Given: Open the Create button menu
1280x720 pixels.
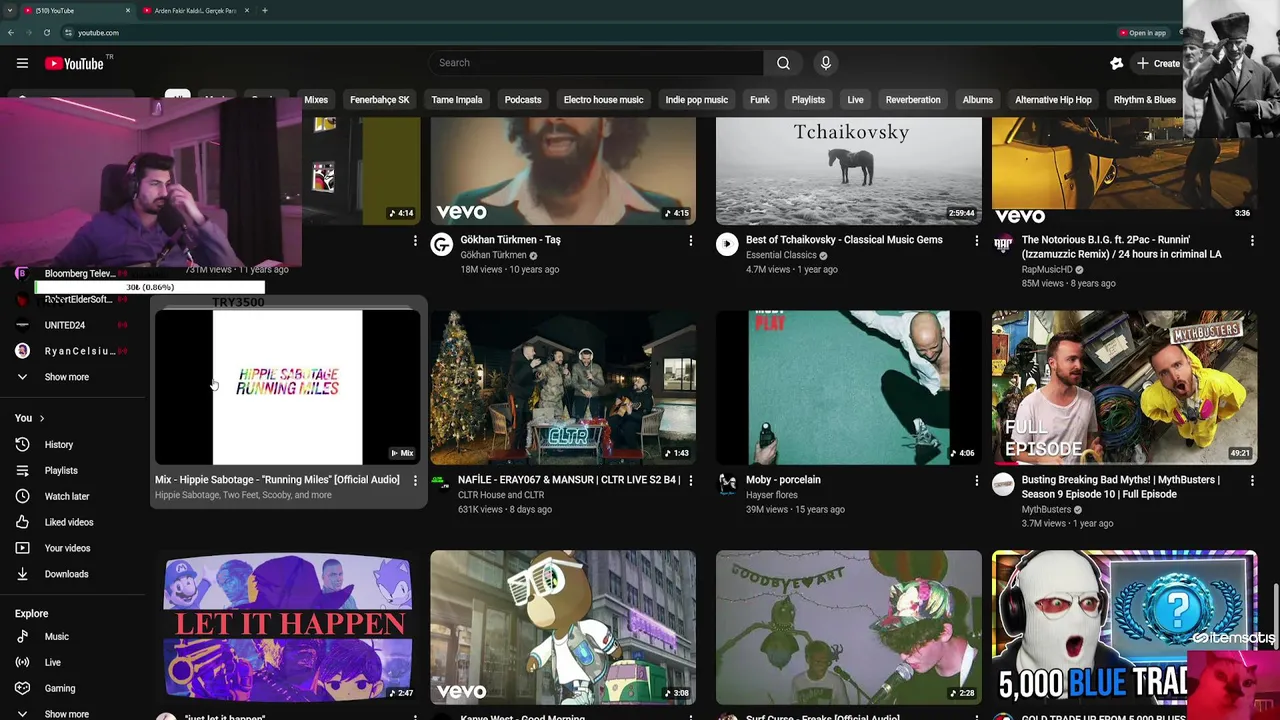Looking at the screenshot, I should [x=1158, y=63].
